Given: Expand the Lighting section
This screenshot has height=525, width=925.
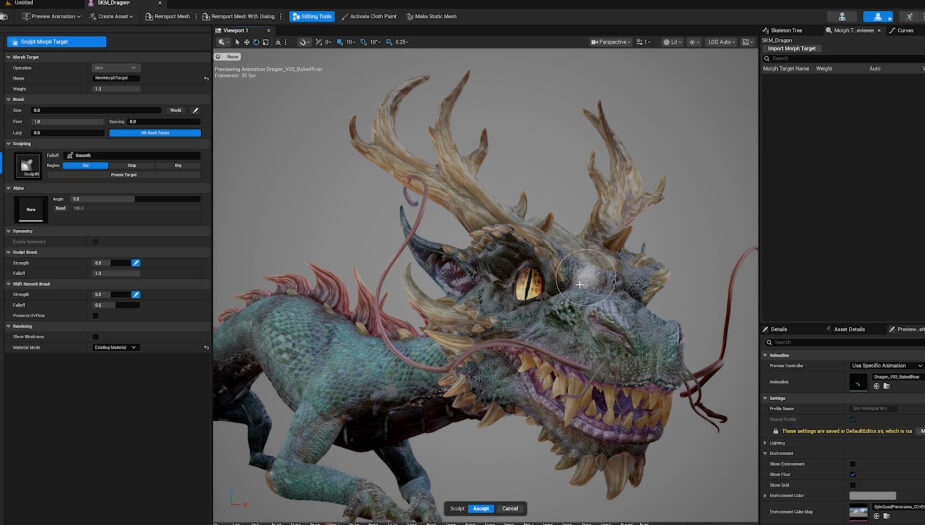Looking at the screenshot, I should point(766,442).
